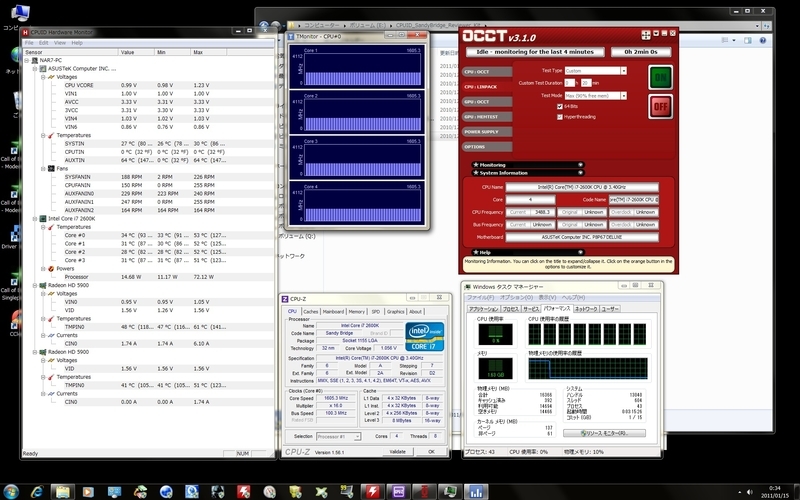Switch to the Graphics tab in CPU-Z
800x500 pixels.
click(x=395, y=312)
